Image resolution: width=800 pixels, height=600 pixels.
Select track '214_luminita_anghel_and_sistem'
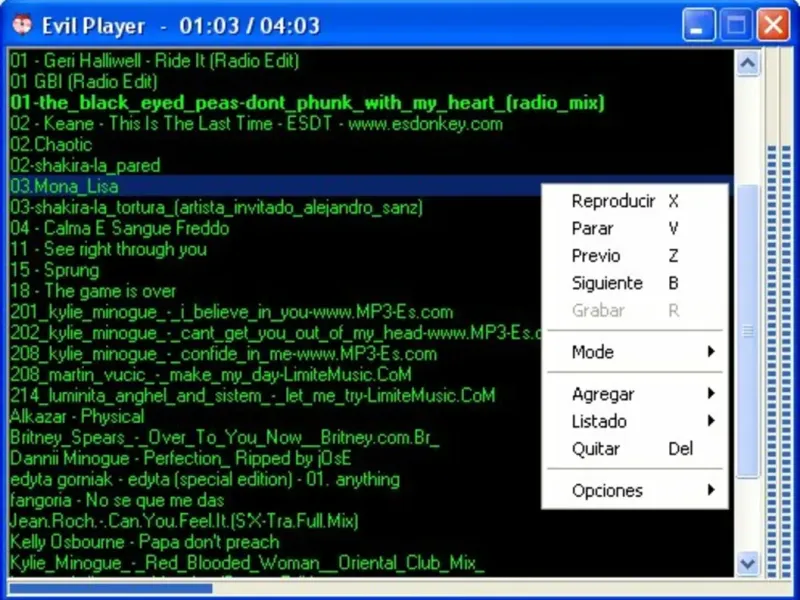tap(253, 395)
